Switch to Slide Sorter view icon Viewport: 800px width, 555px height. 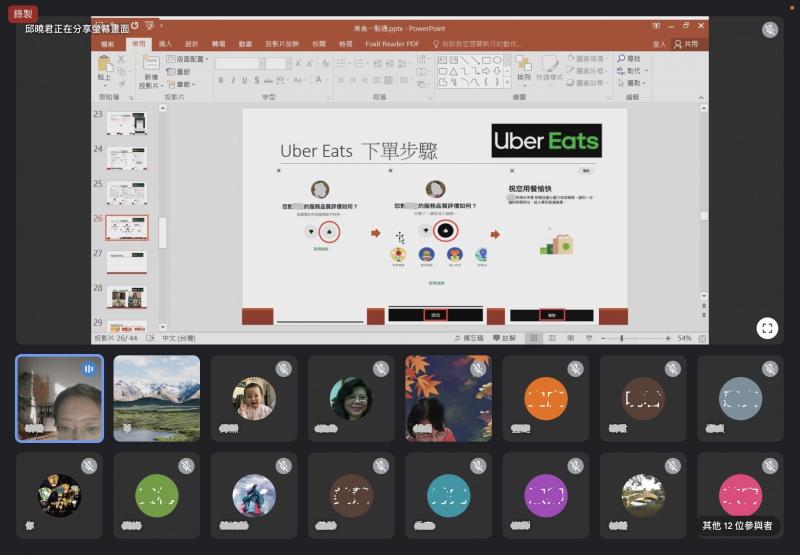pyautogui.click(x=552, y=338)
